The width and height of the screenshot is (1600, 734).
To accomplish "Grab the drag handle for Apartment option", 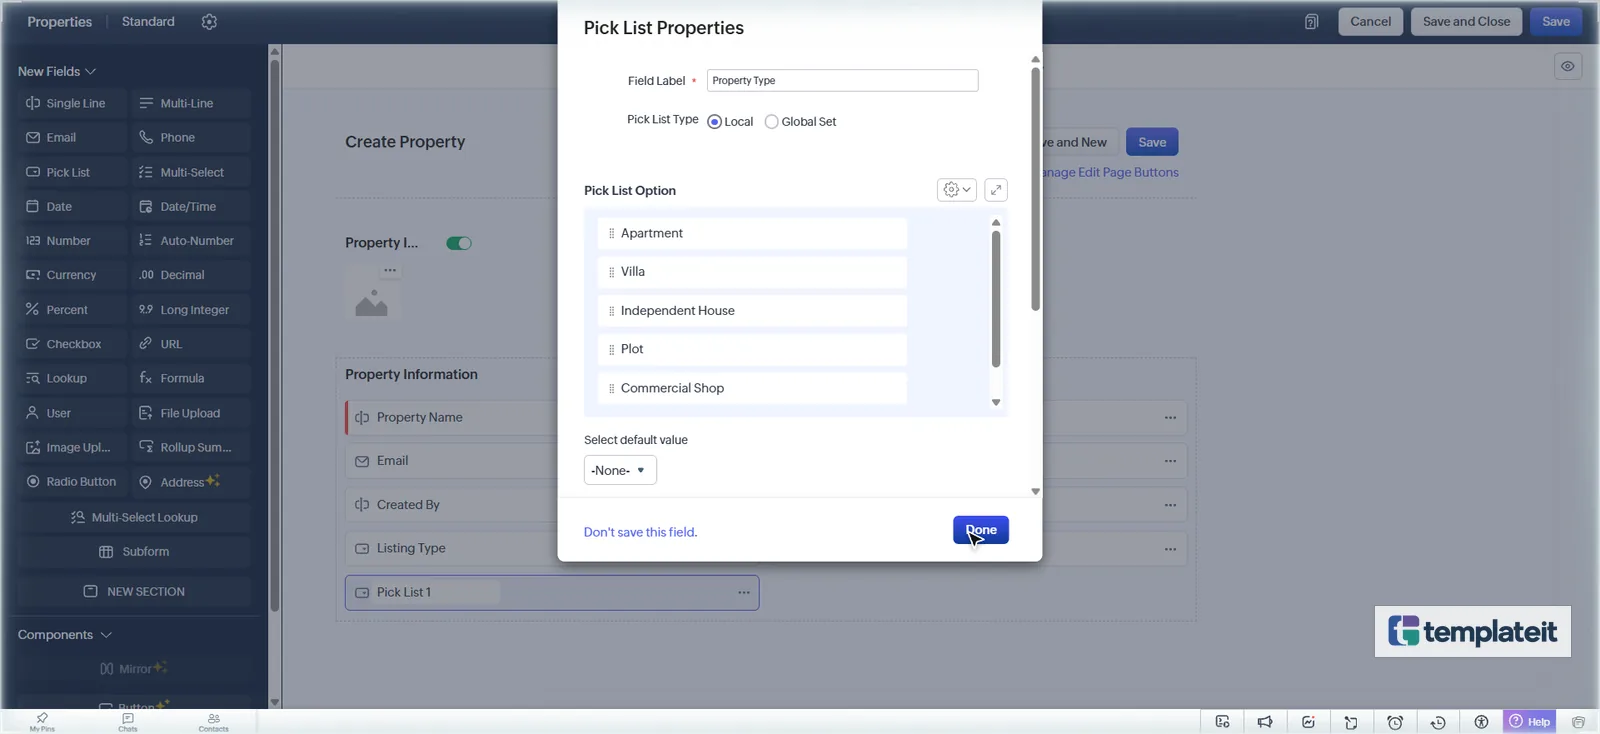I will click(x=612, y=233).
